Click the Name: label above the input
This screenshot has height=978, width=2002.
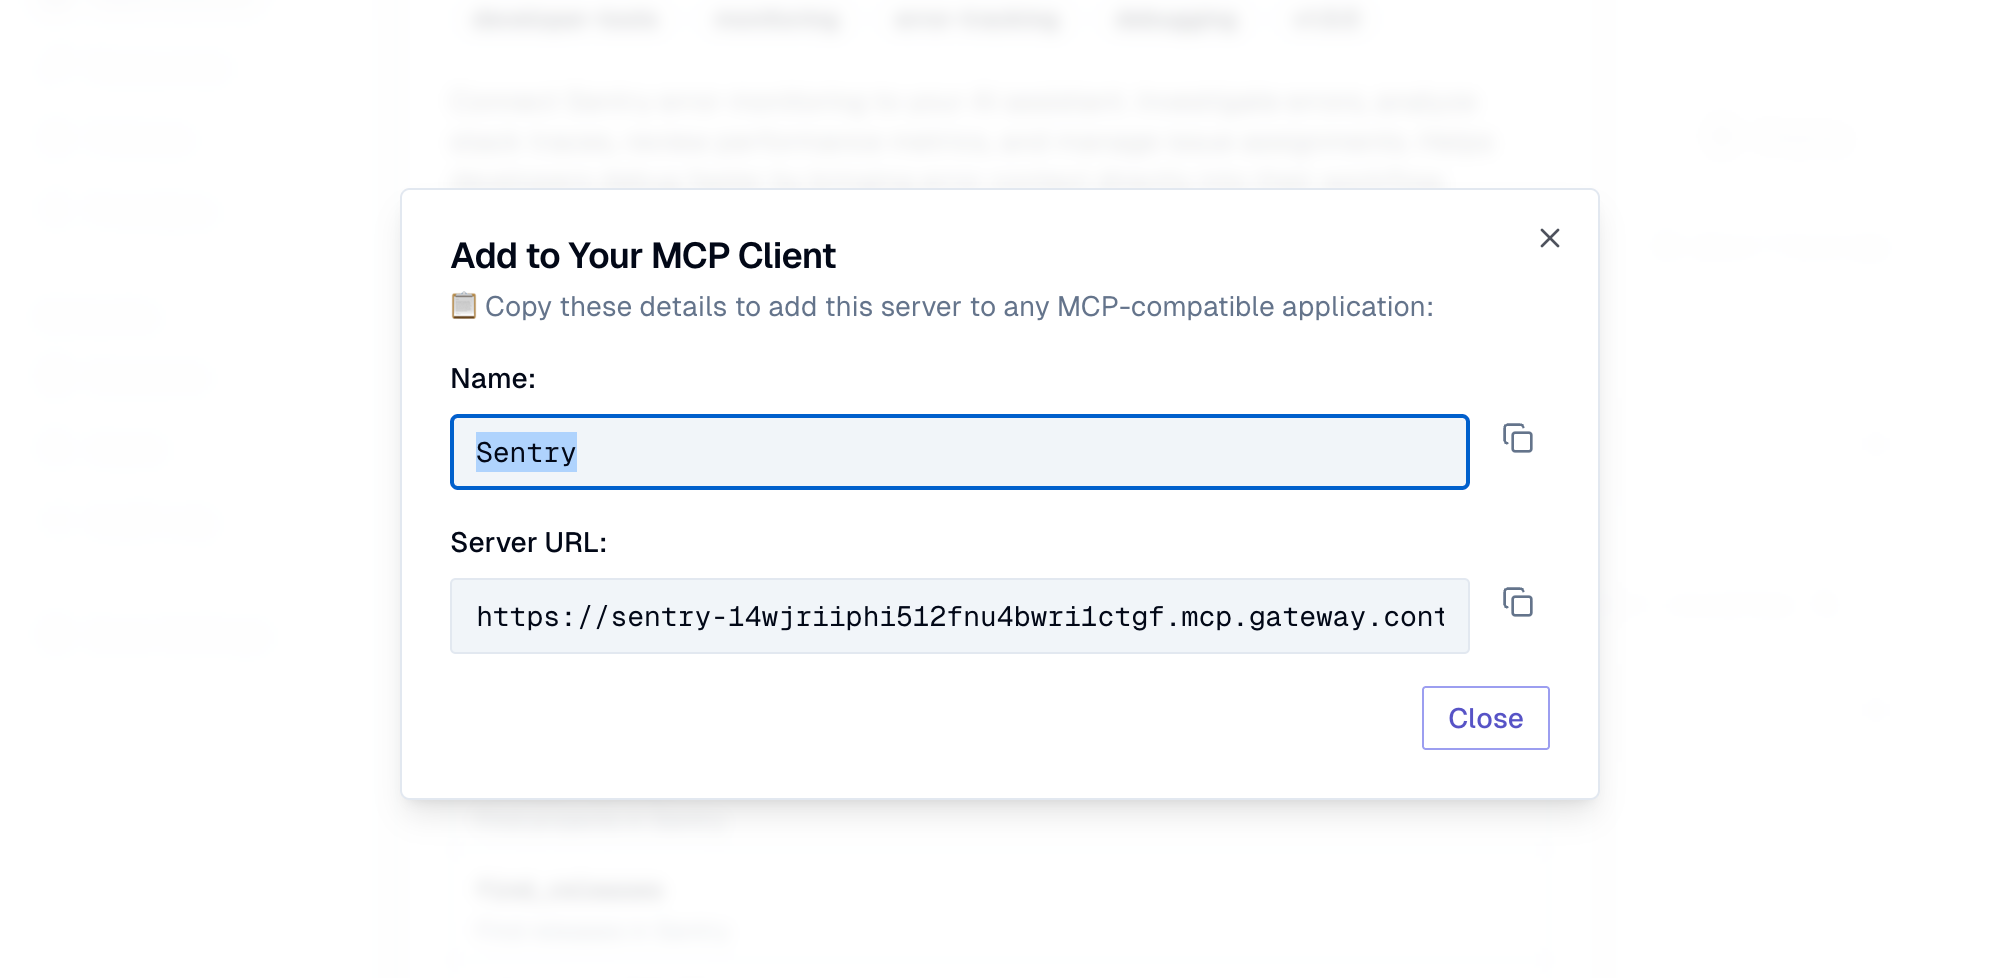(x=492, y=378)
